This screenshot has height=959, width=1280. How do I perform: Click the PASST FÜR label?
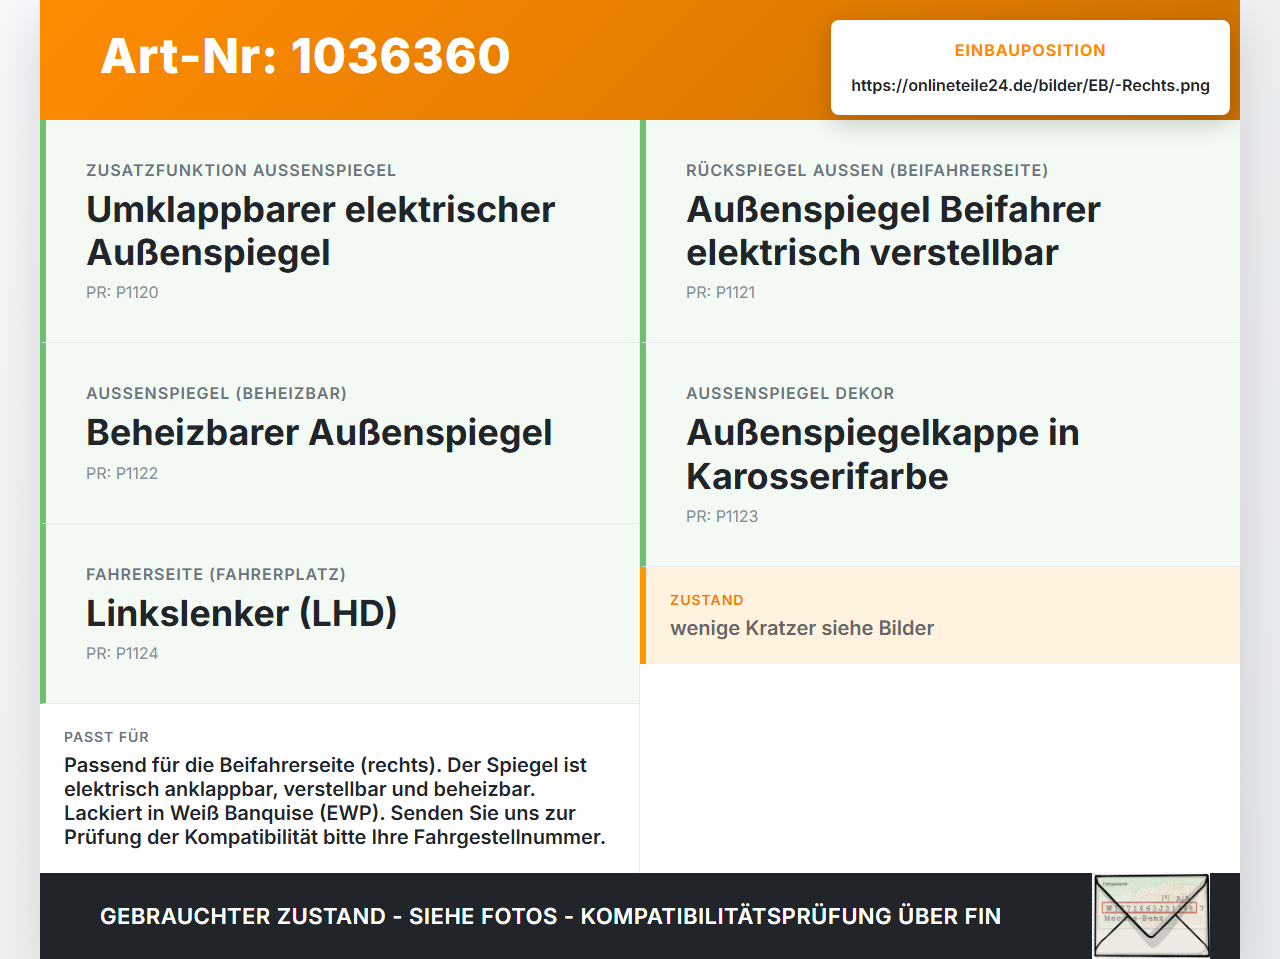106,737
